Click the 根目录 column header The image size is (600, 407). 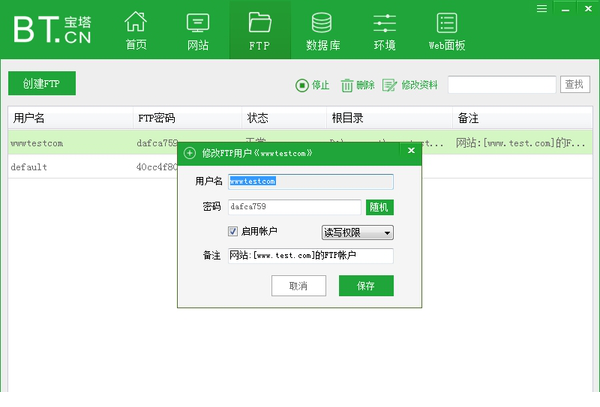[390, 118]
